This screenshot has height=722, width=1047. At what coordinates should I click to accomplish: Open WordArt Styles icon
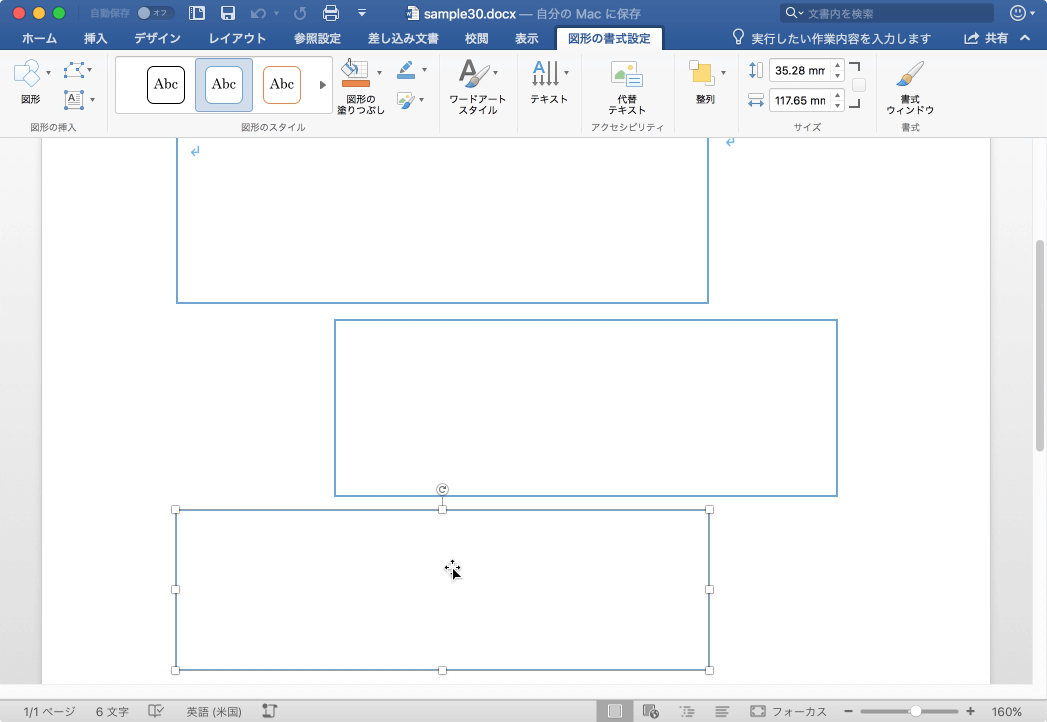tap(474, 73)
